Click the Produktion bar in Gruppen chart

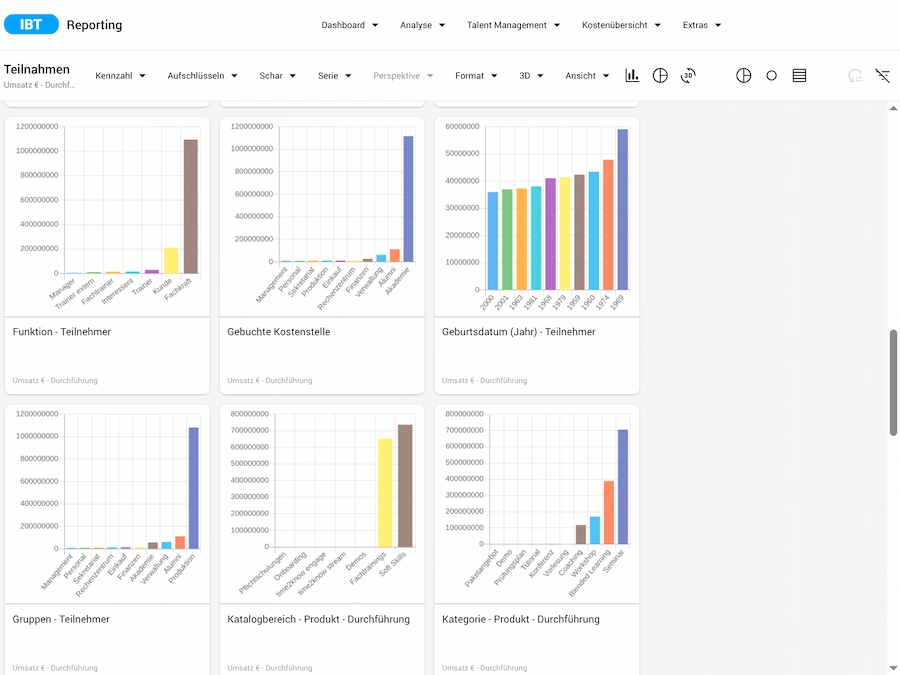click(x=193, y=488)
